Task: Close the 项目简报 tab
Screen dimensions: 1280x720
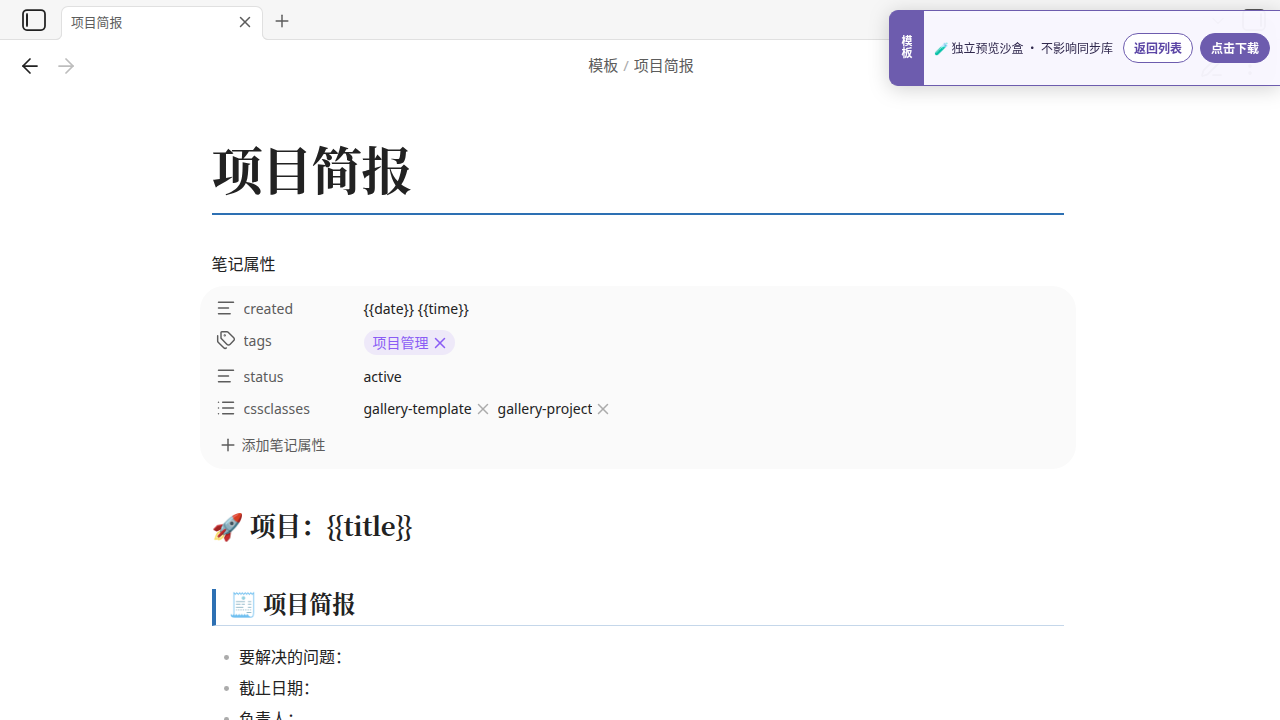Action: [245, 22]
